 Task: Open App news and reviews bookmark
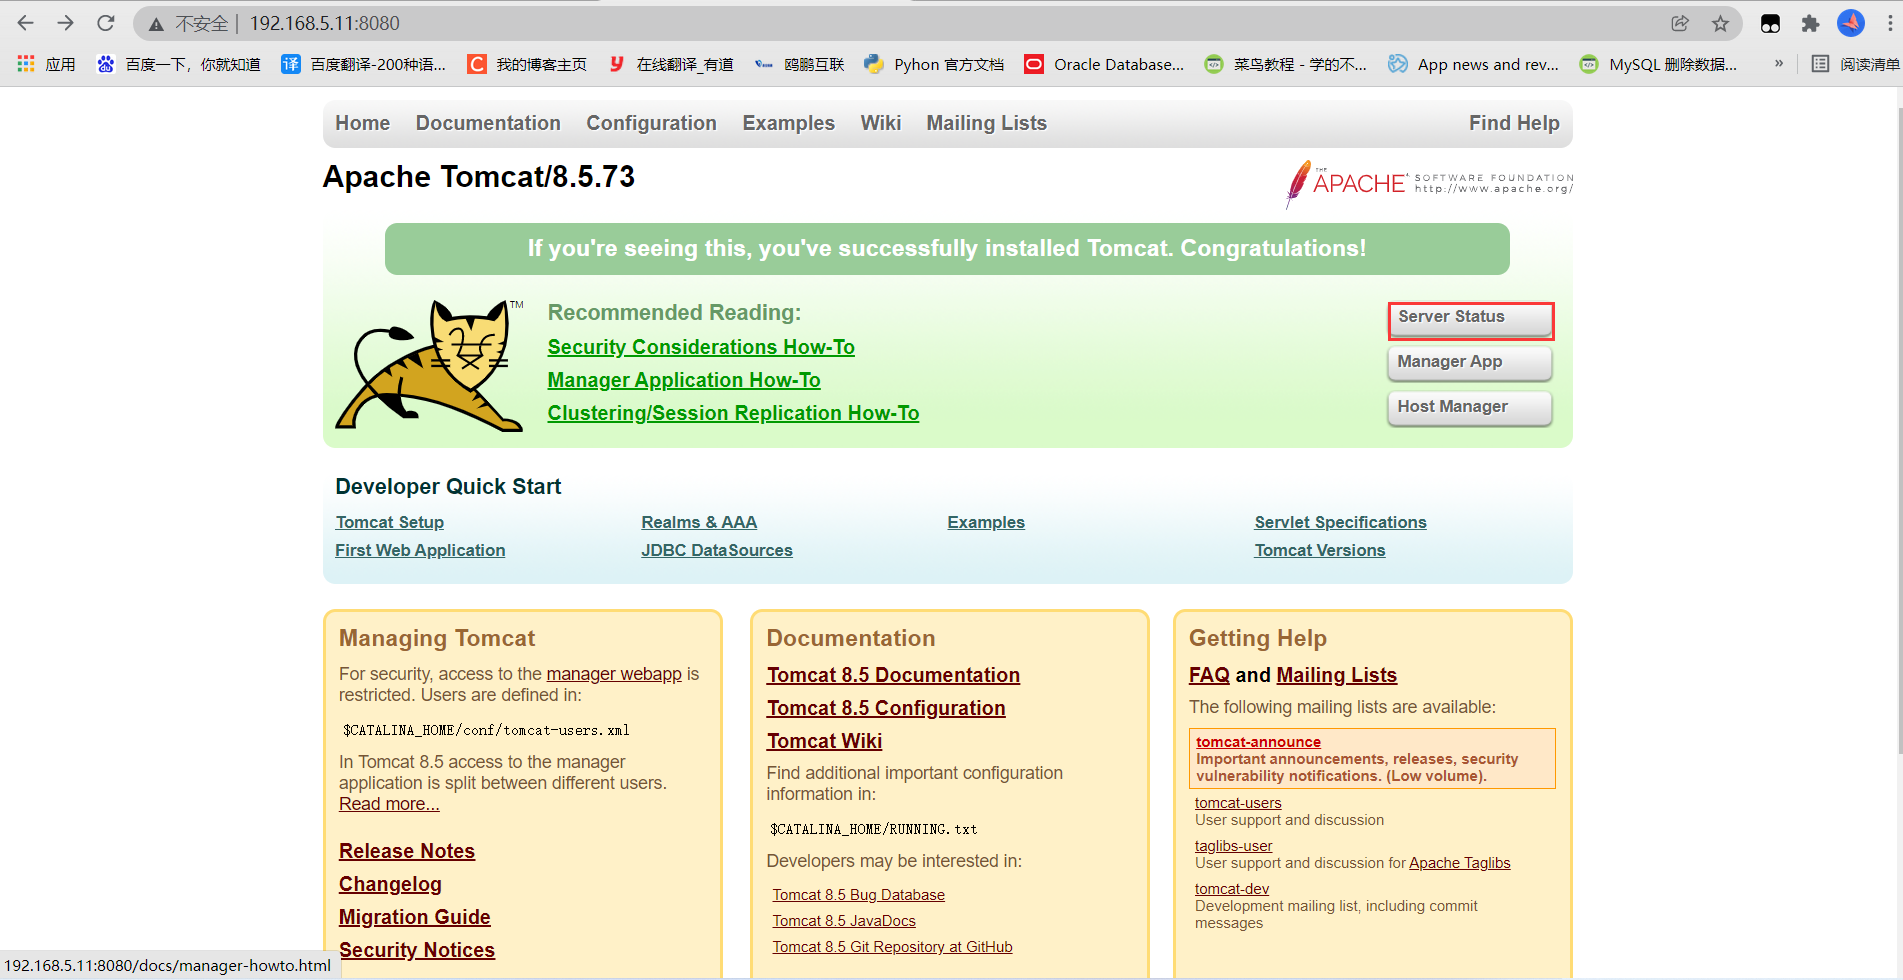coord(1474,64)
